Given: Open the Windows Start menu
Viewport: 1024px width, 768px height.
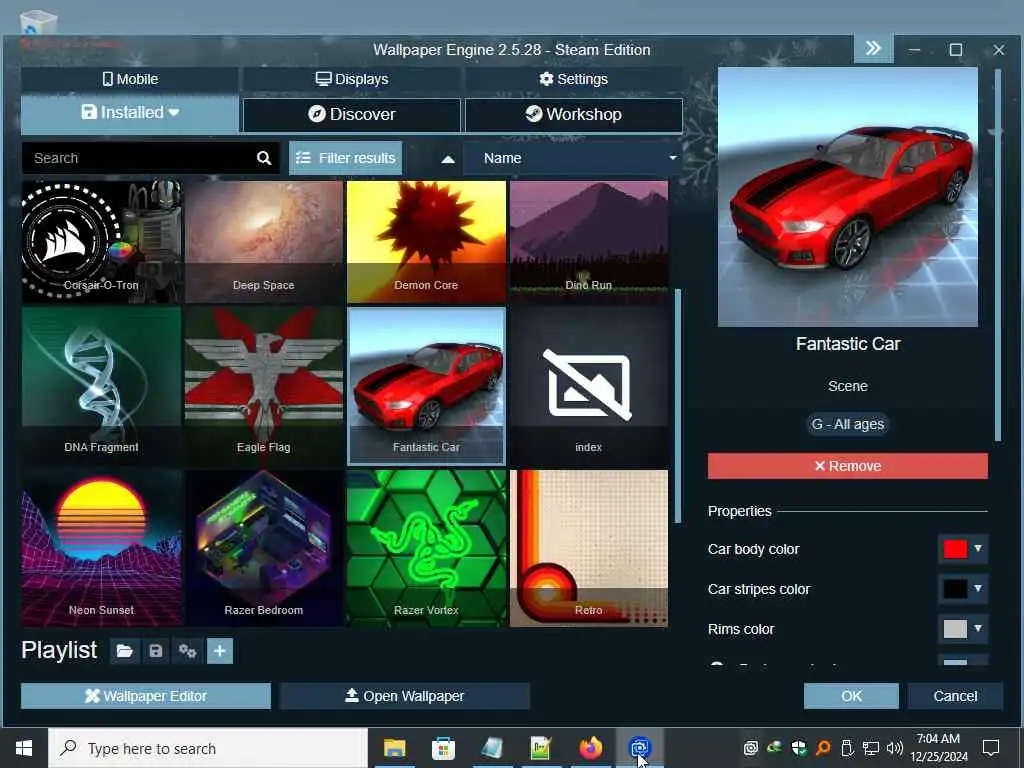Looking at the screenshot, I should (24, 748).
